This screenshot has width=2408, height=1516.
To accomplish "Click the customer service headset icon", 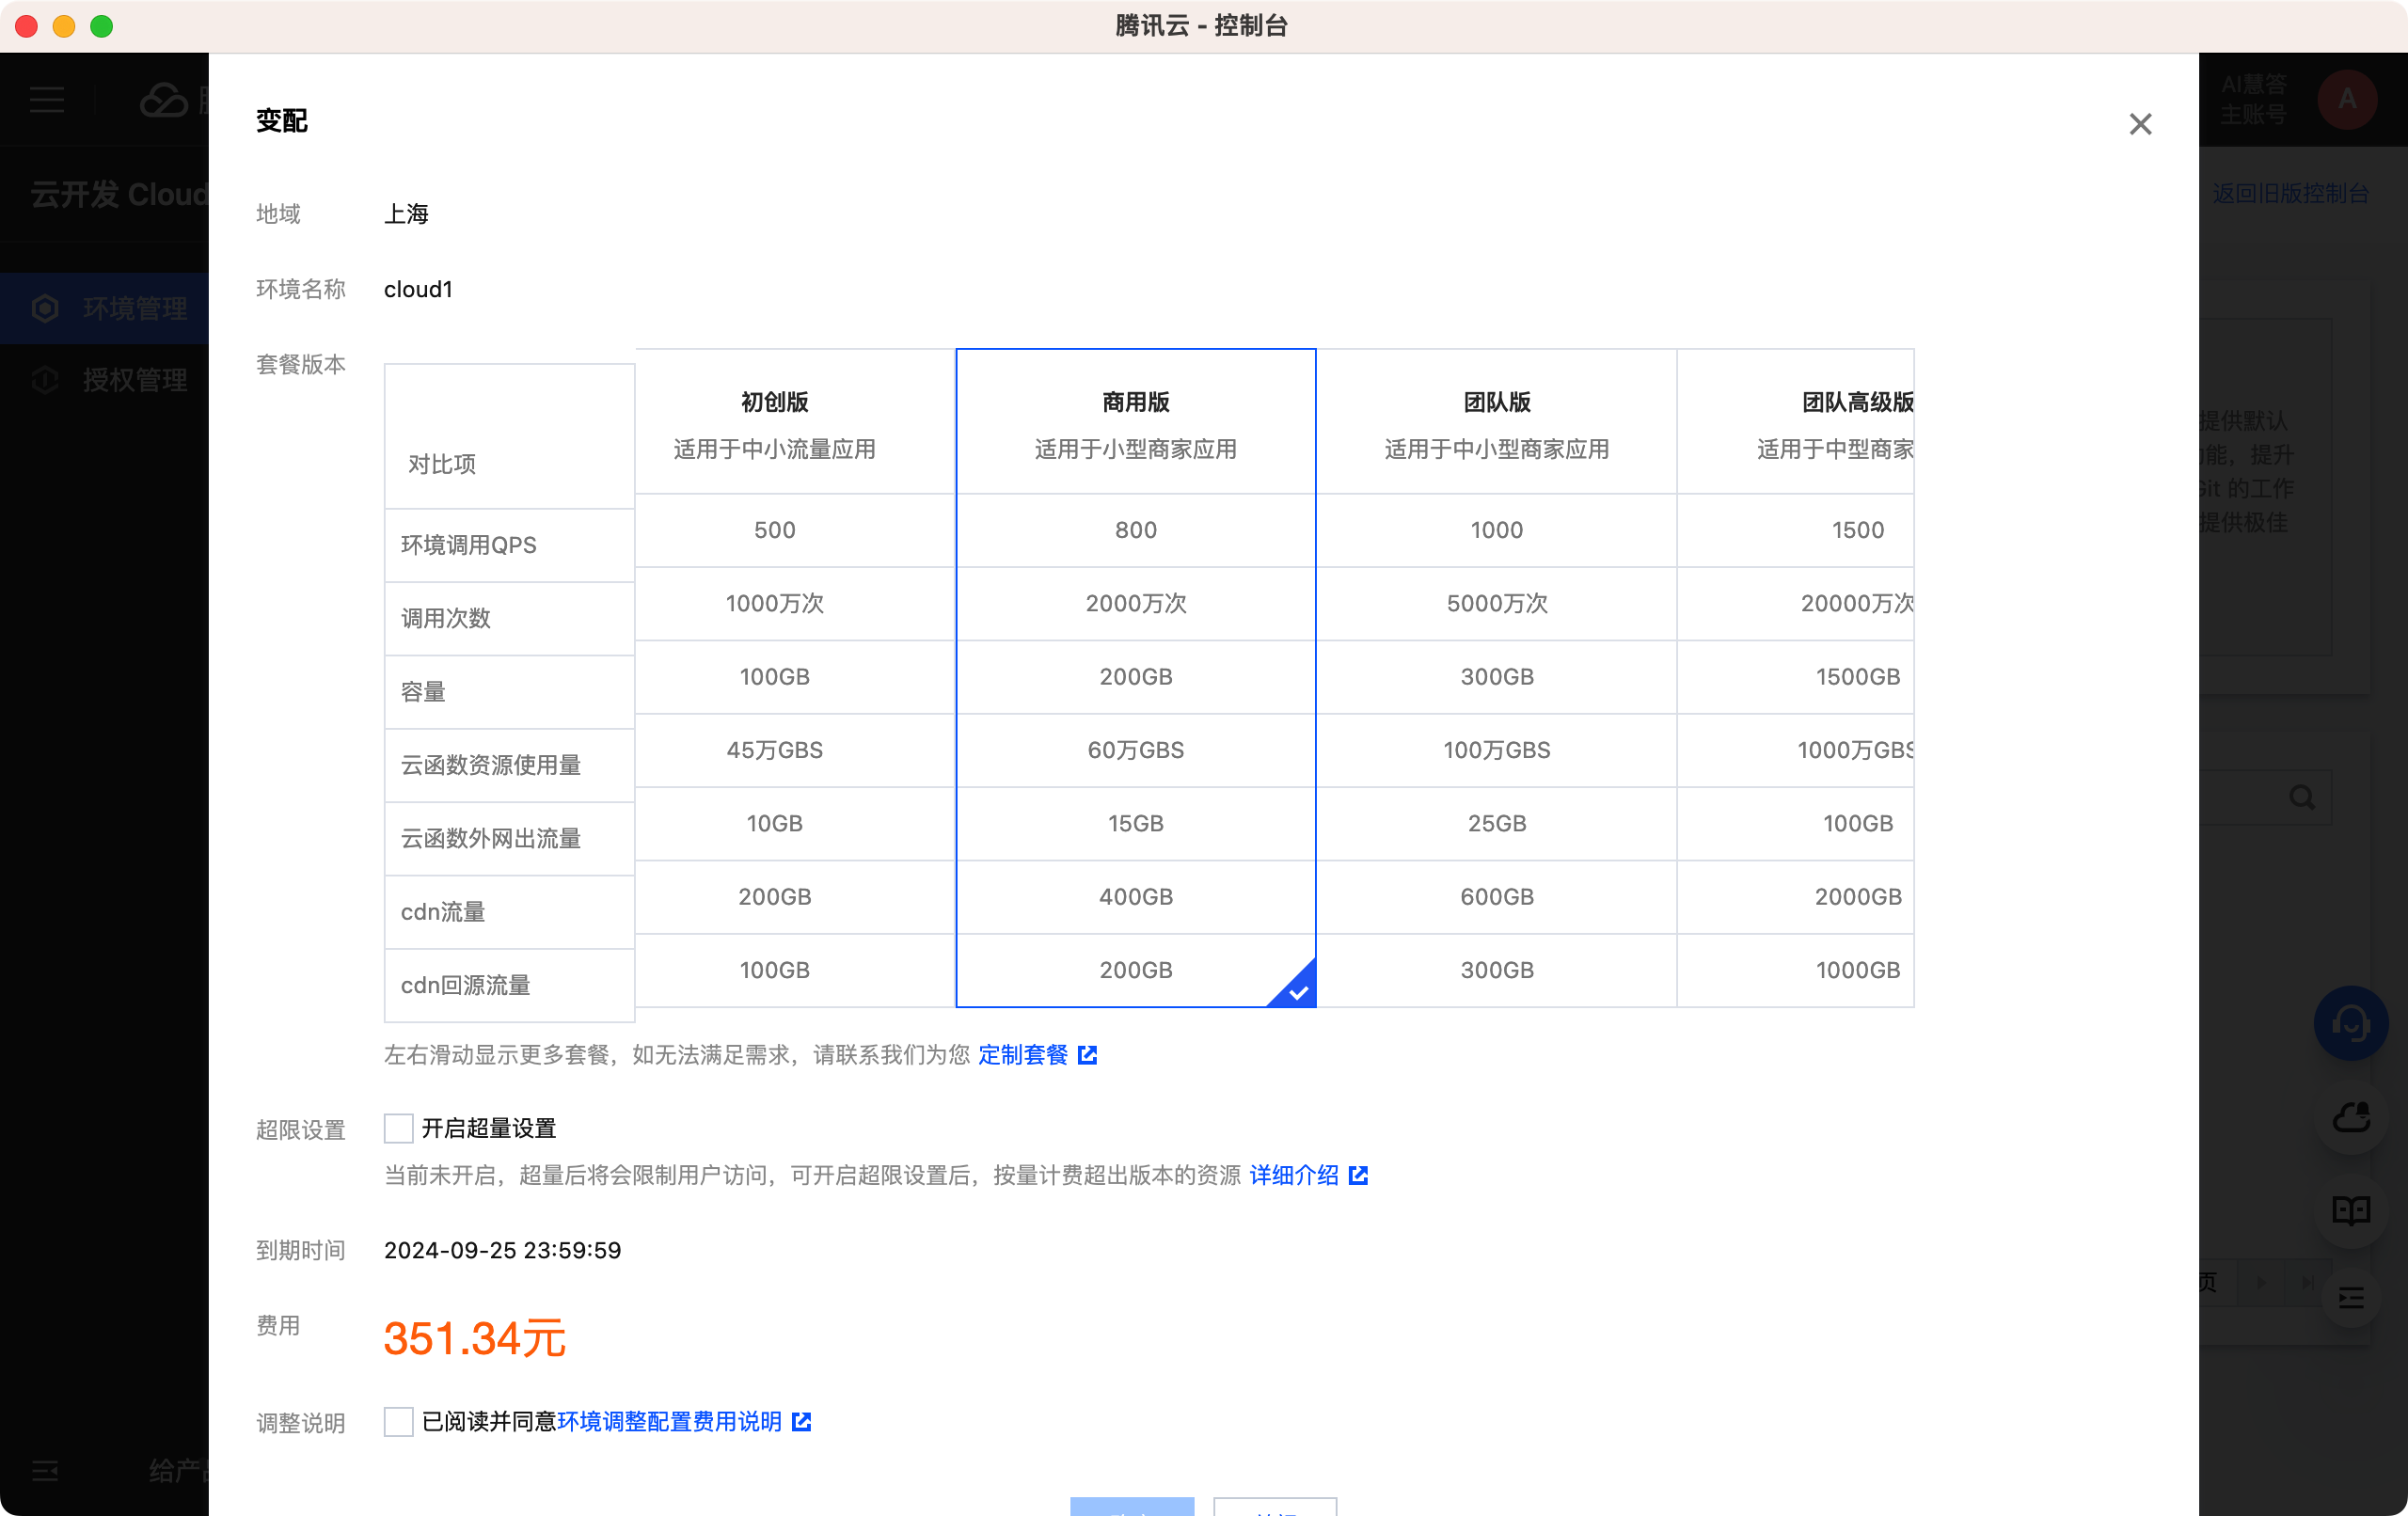I will point(2350,1023).
